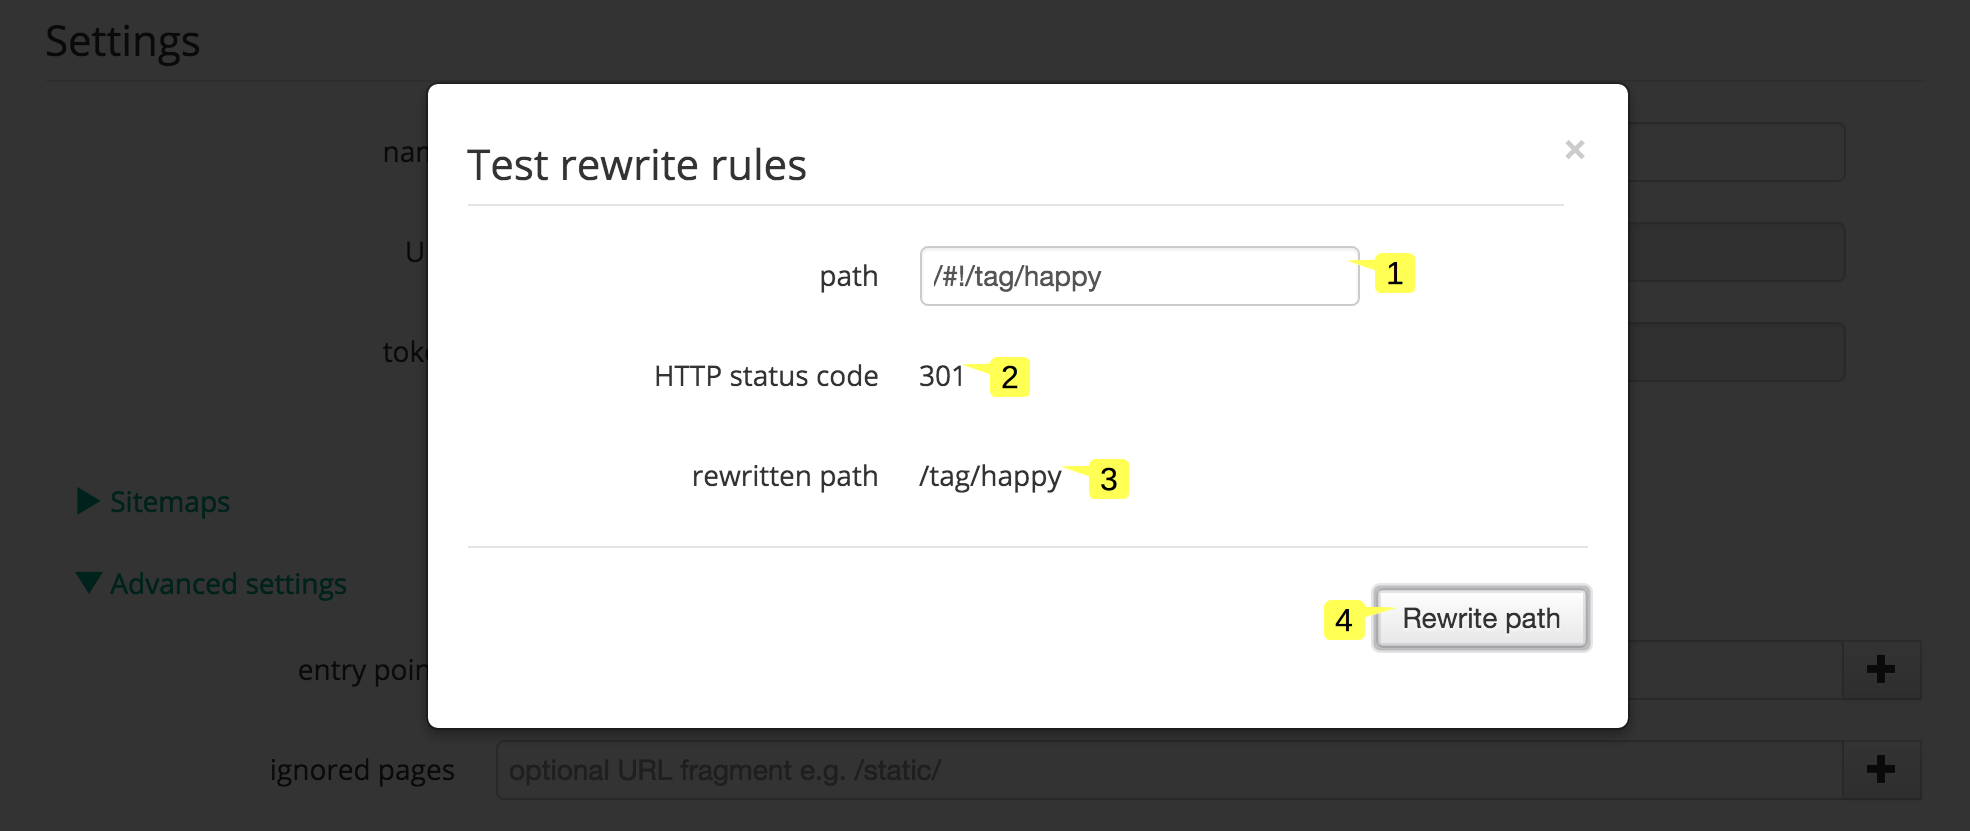1970x831 pixels.
Task: Click the ignored pages label
Action: point(362,770)
